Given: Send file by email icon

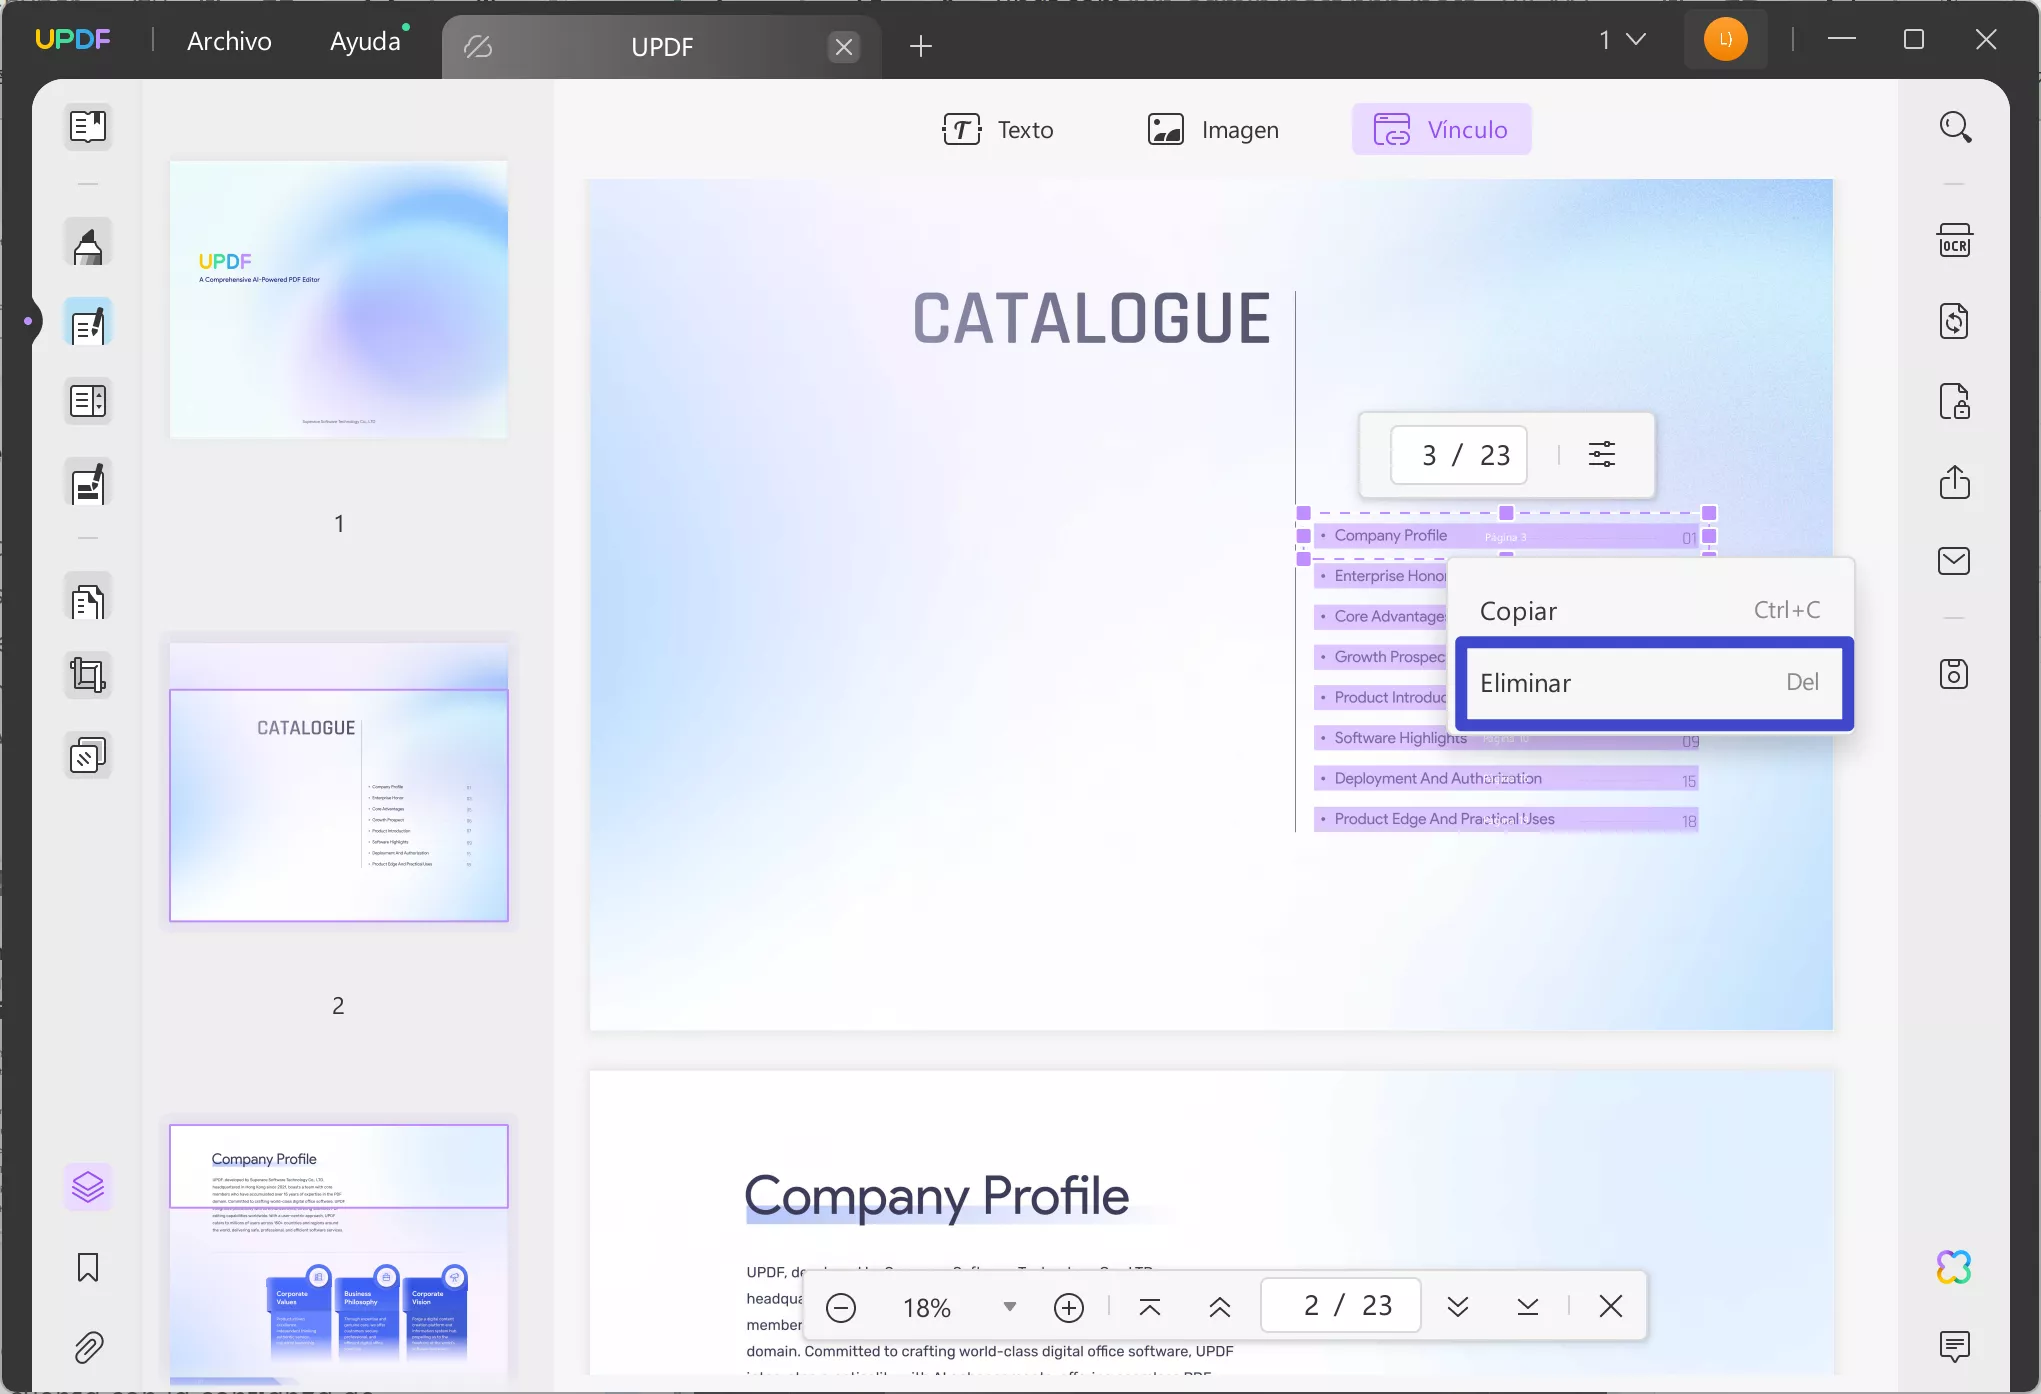Looking at the screenshot, I should tap(1955, 561).
